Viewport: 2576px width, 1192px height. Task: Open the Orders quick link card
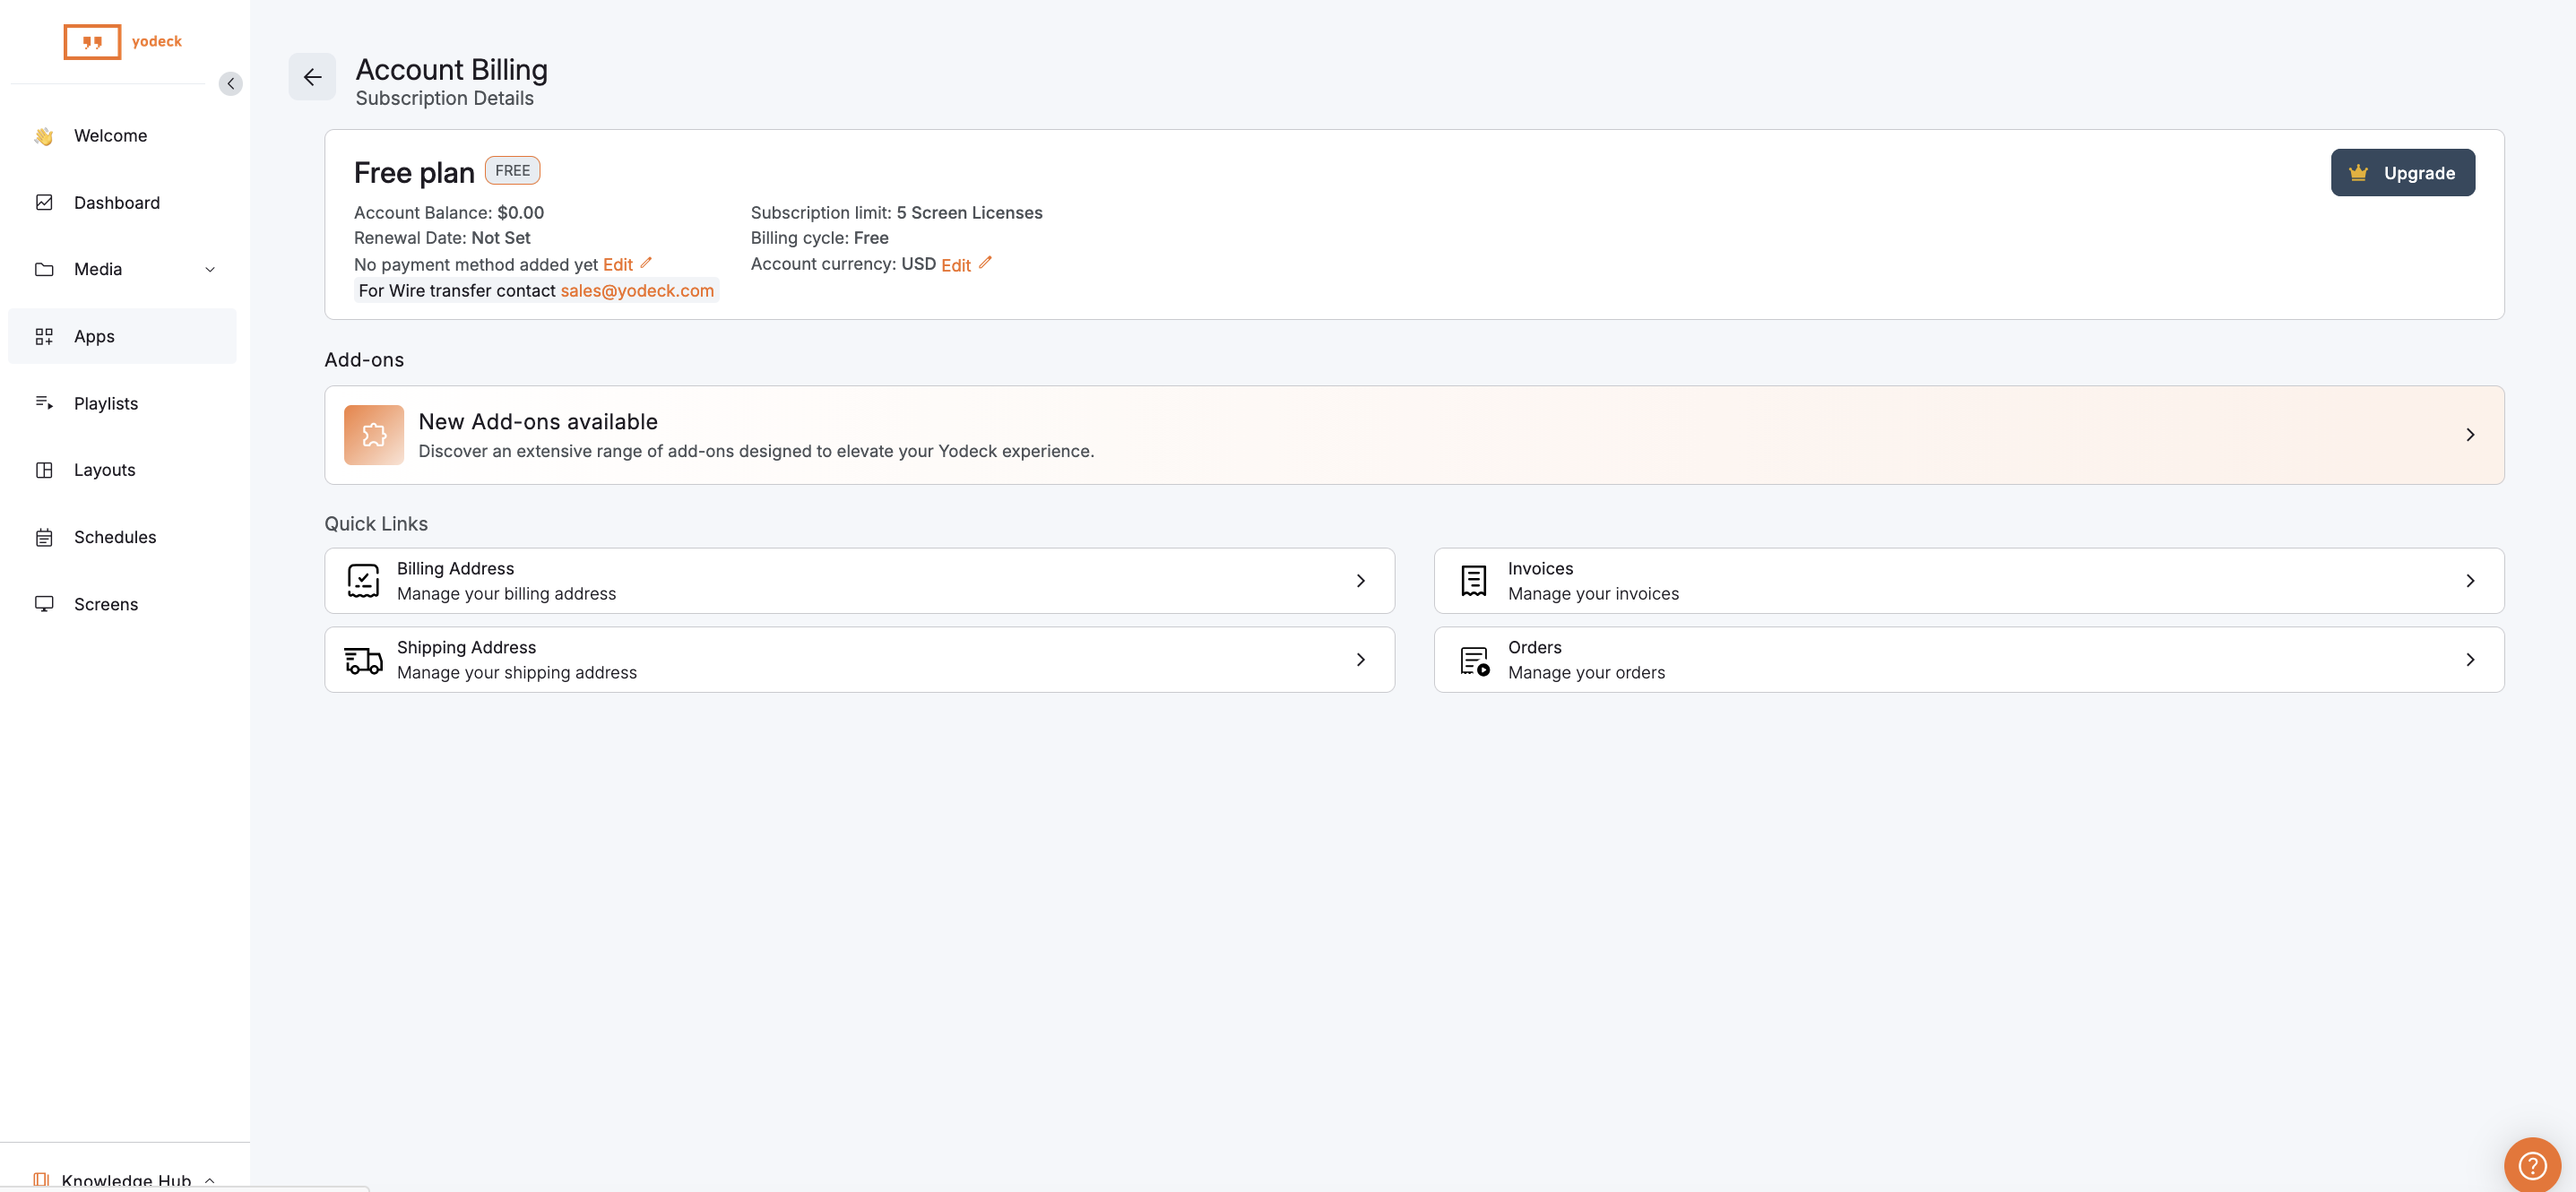[1967, 660]
